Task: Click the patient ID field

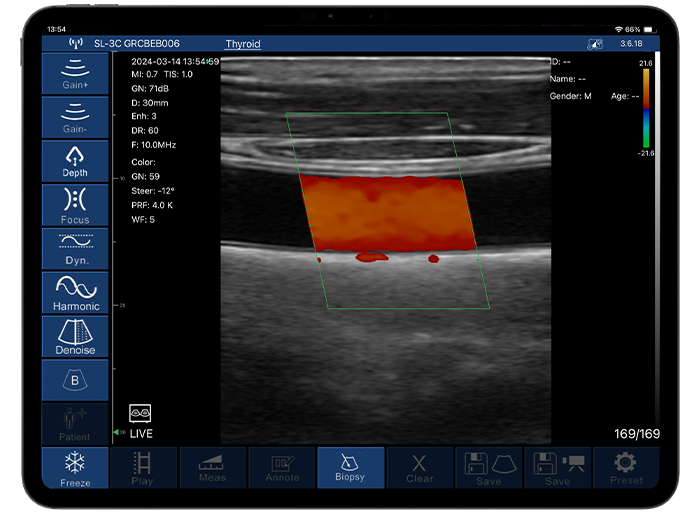Action: click(x=561, y=62)
